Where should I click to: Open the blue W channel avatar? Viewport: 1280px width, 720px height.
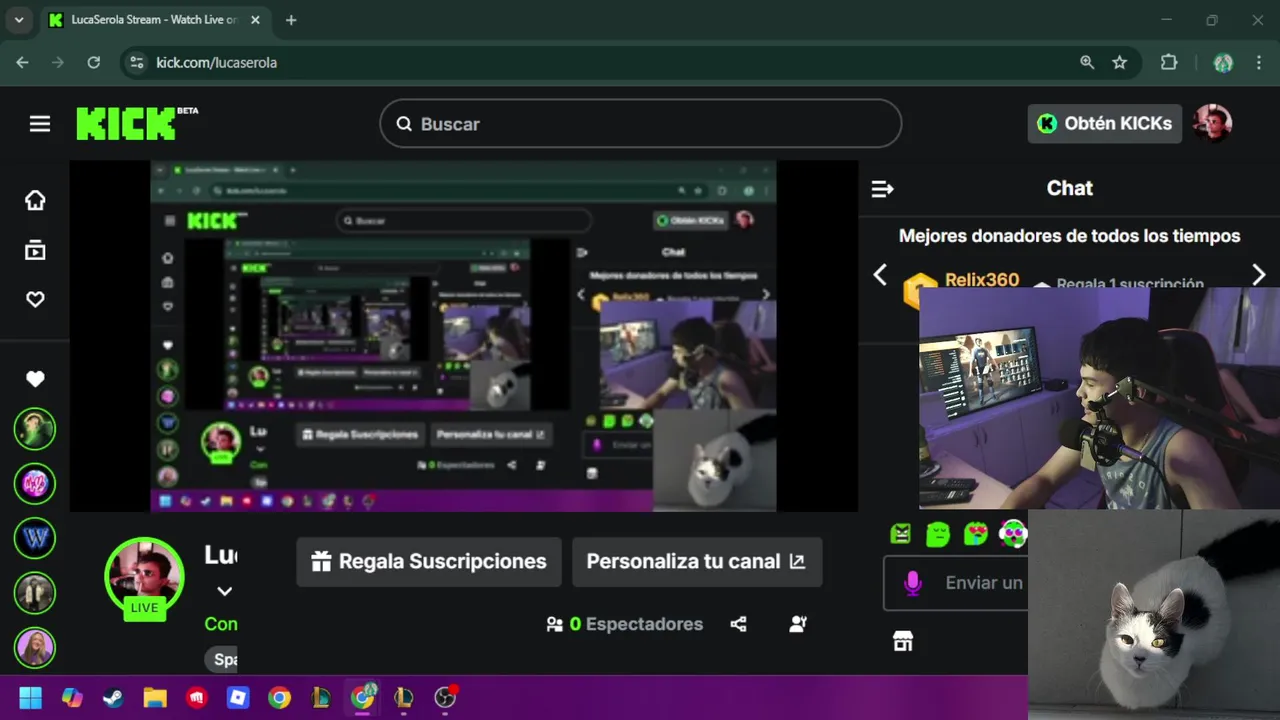pyautogui.click(x=35, y=538)
